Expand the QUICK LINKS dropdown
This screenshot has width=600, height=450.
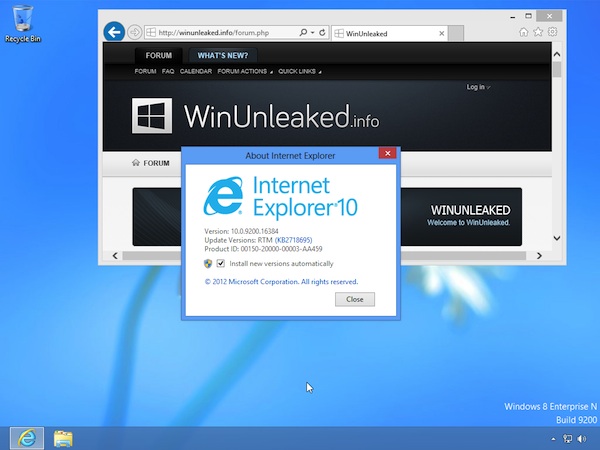click(x=300, y=71)
